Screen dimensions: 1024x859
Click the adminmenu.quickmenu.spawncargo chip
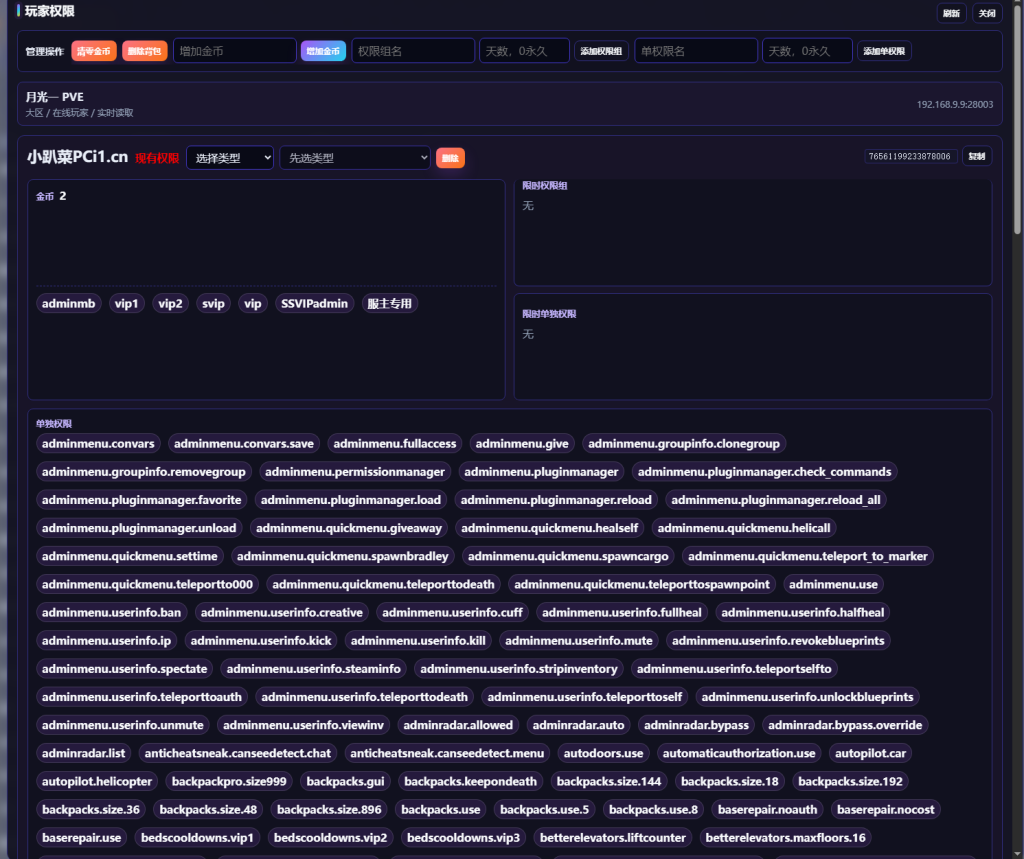568,556
